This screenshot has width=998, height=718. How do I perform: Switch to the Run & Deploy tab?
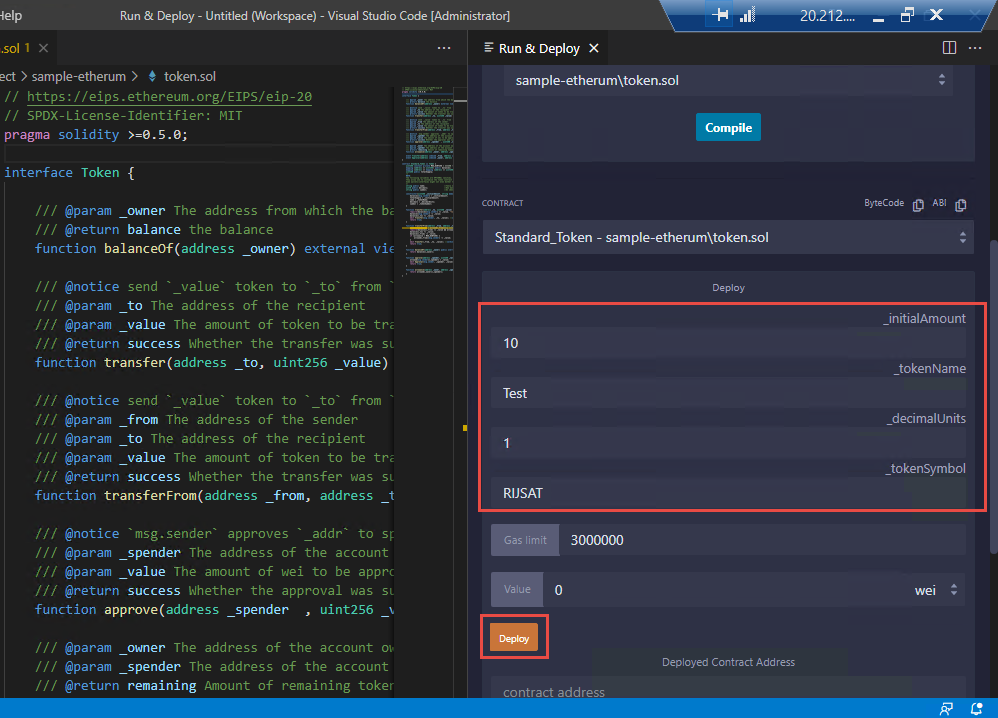[x=538, y=48]
